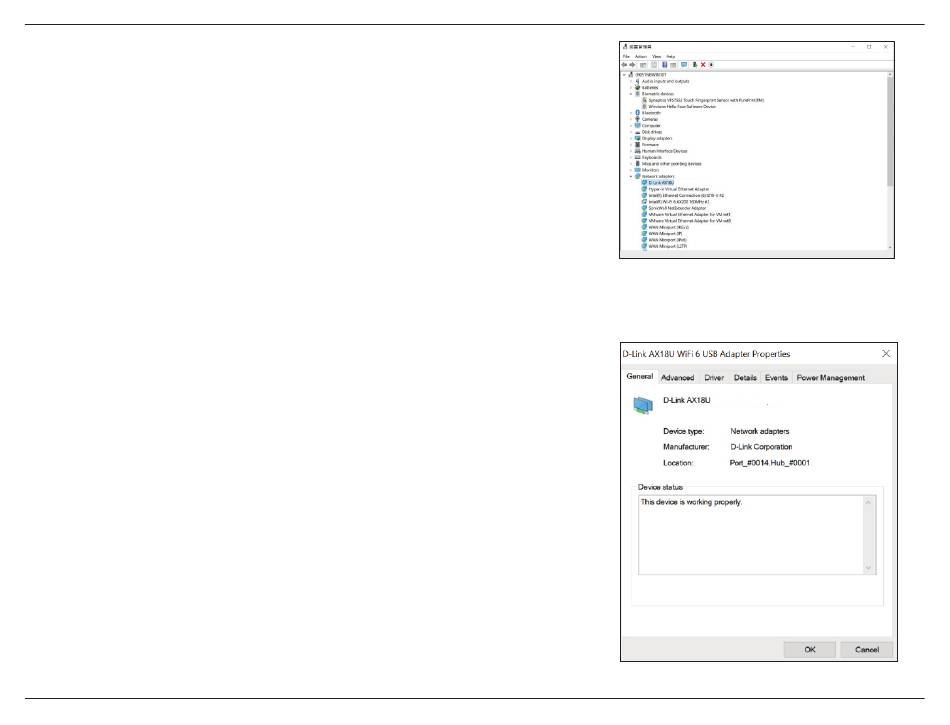
Task: Click inside the Device status text box
Action: (750, 535)
